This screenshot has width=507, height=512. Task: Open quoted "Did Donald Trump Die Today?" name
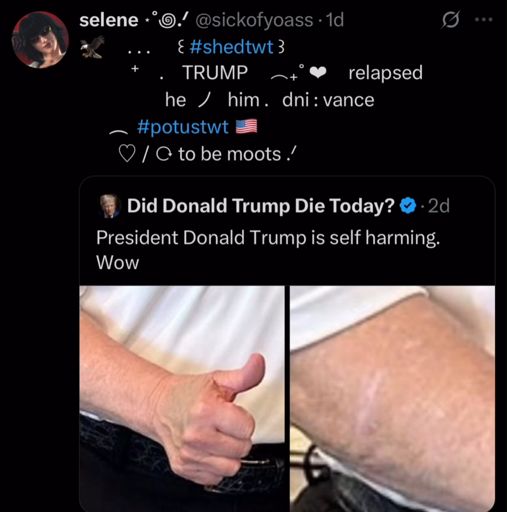tap(261, 205)
